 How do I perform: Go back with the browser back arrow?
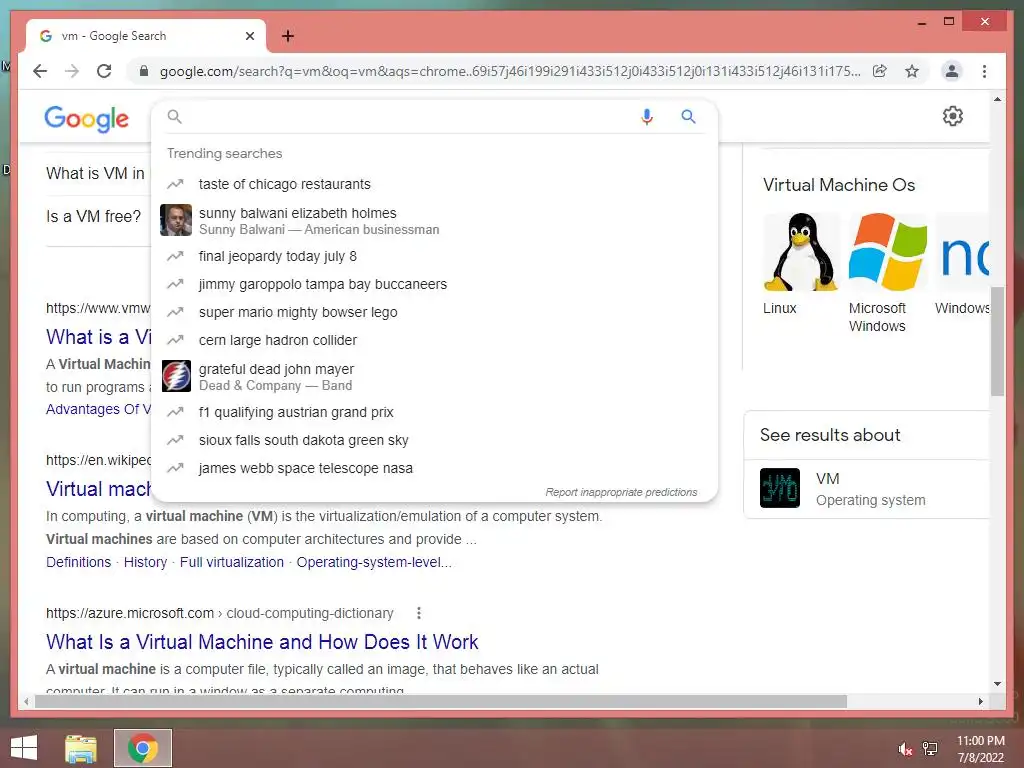tap(40, 71)
